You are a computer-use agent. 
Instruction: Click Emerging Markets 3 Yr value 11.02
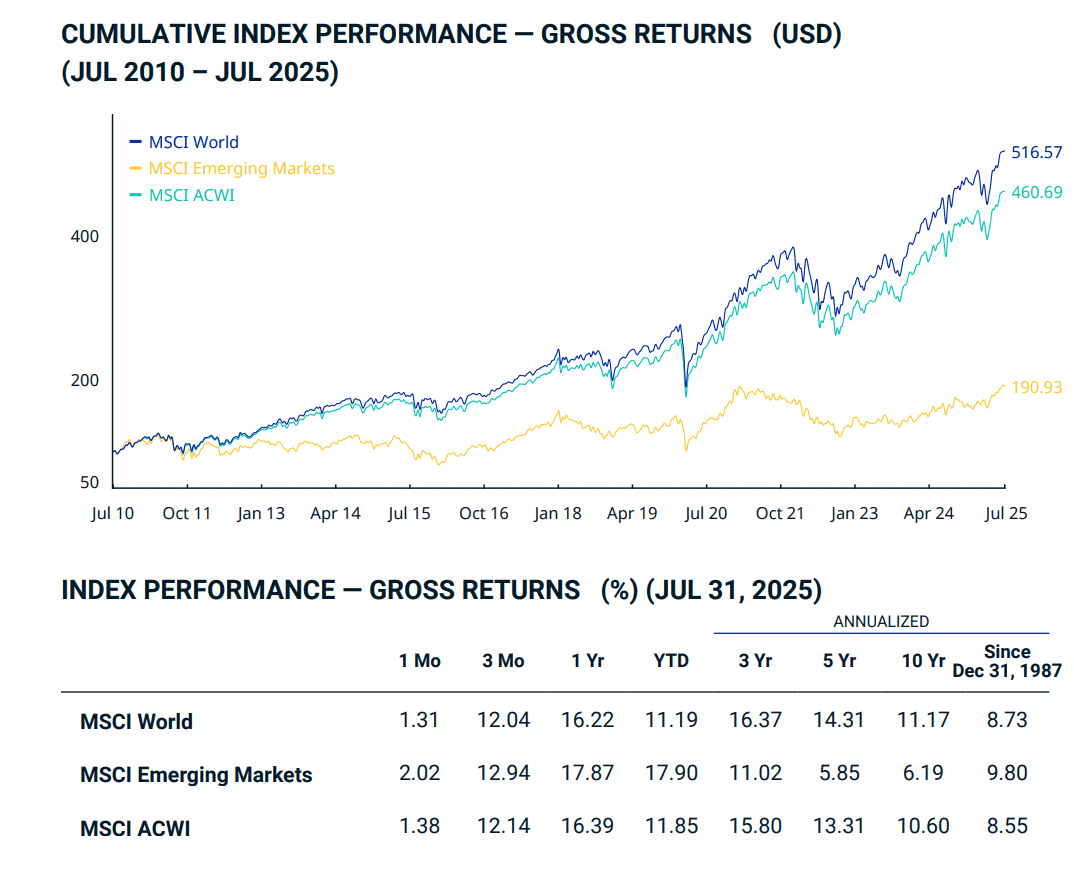tap(755, 773)
